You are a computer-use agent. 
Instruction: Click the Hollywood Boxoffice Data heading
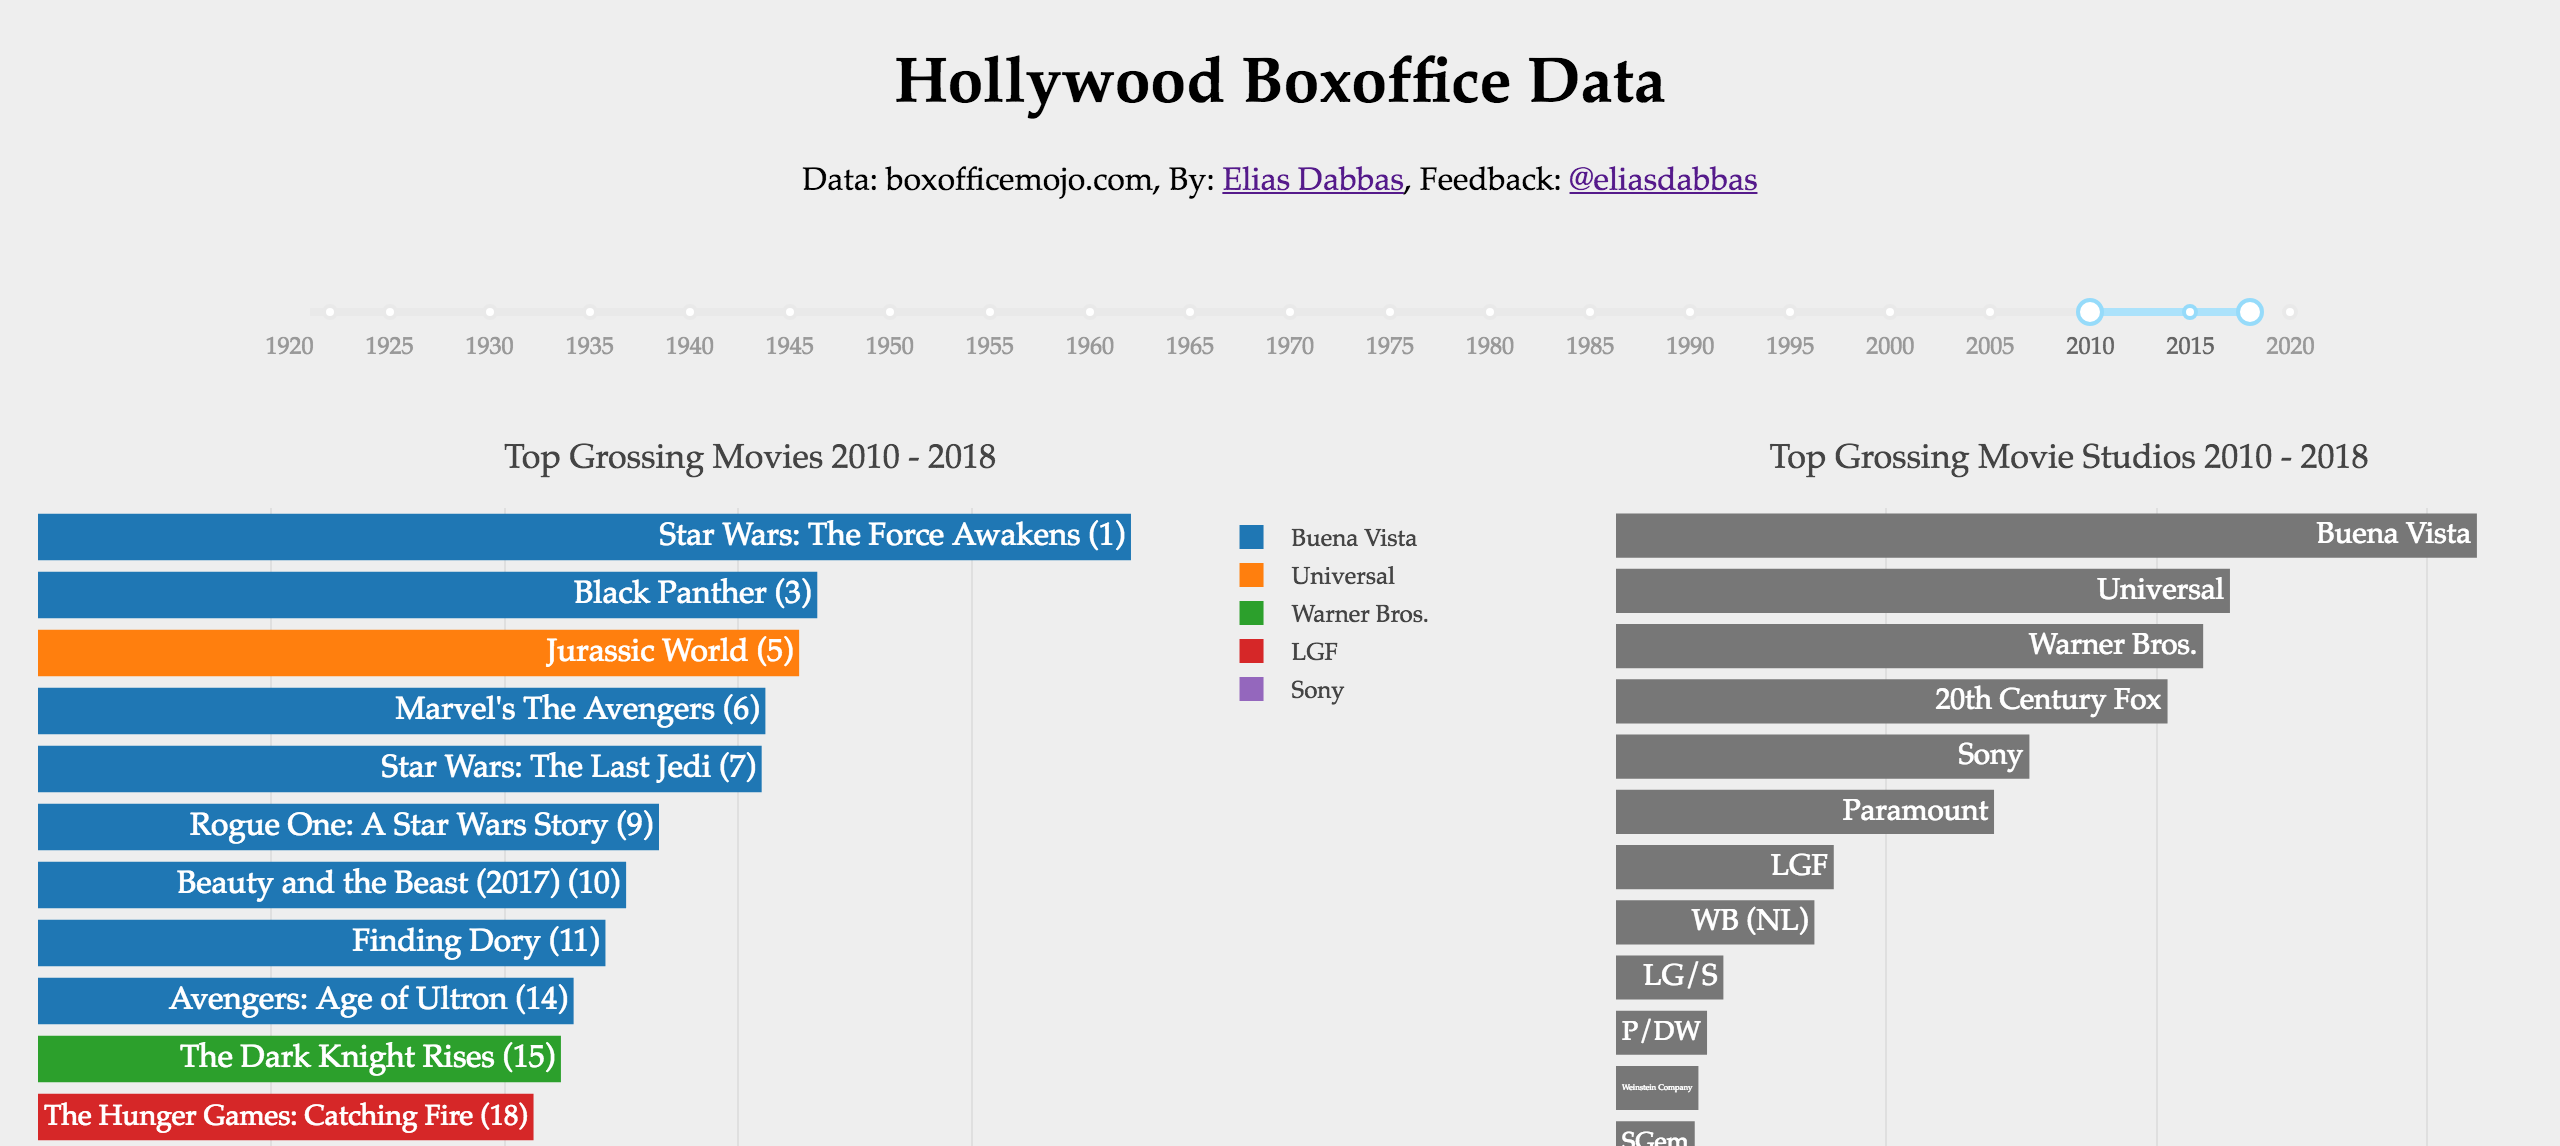click(x=1279, y=81)
